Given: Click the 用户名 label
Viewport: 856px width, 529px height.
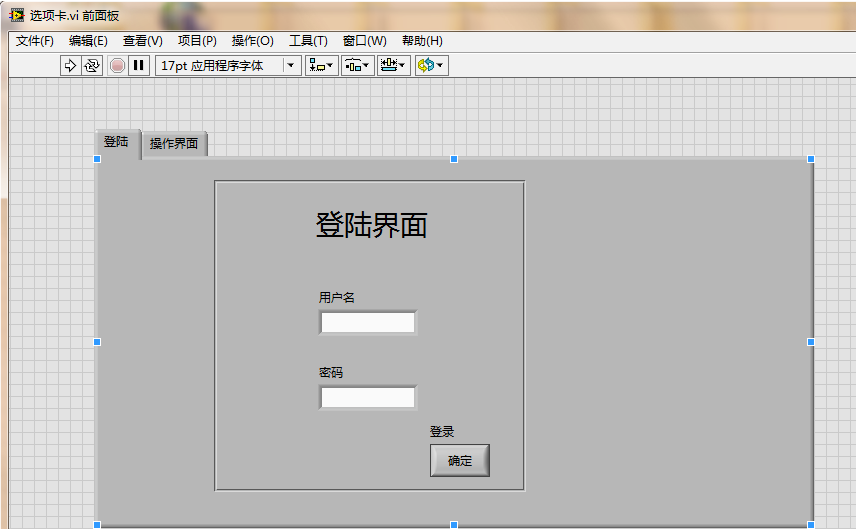Looking at the screenshot, I should point(336,298).
